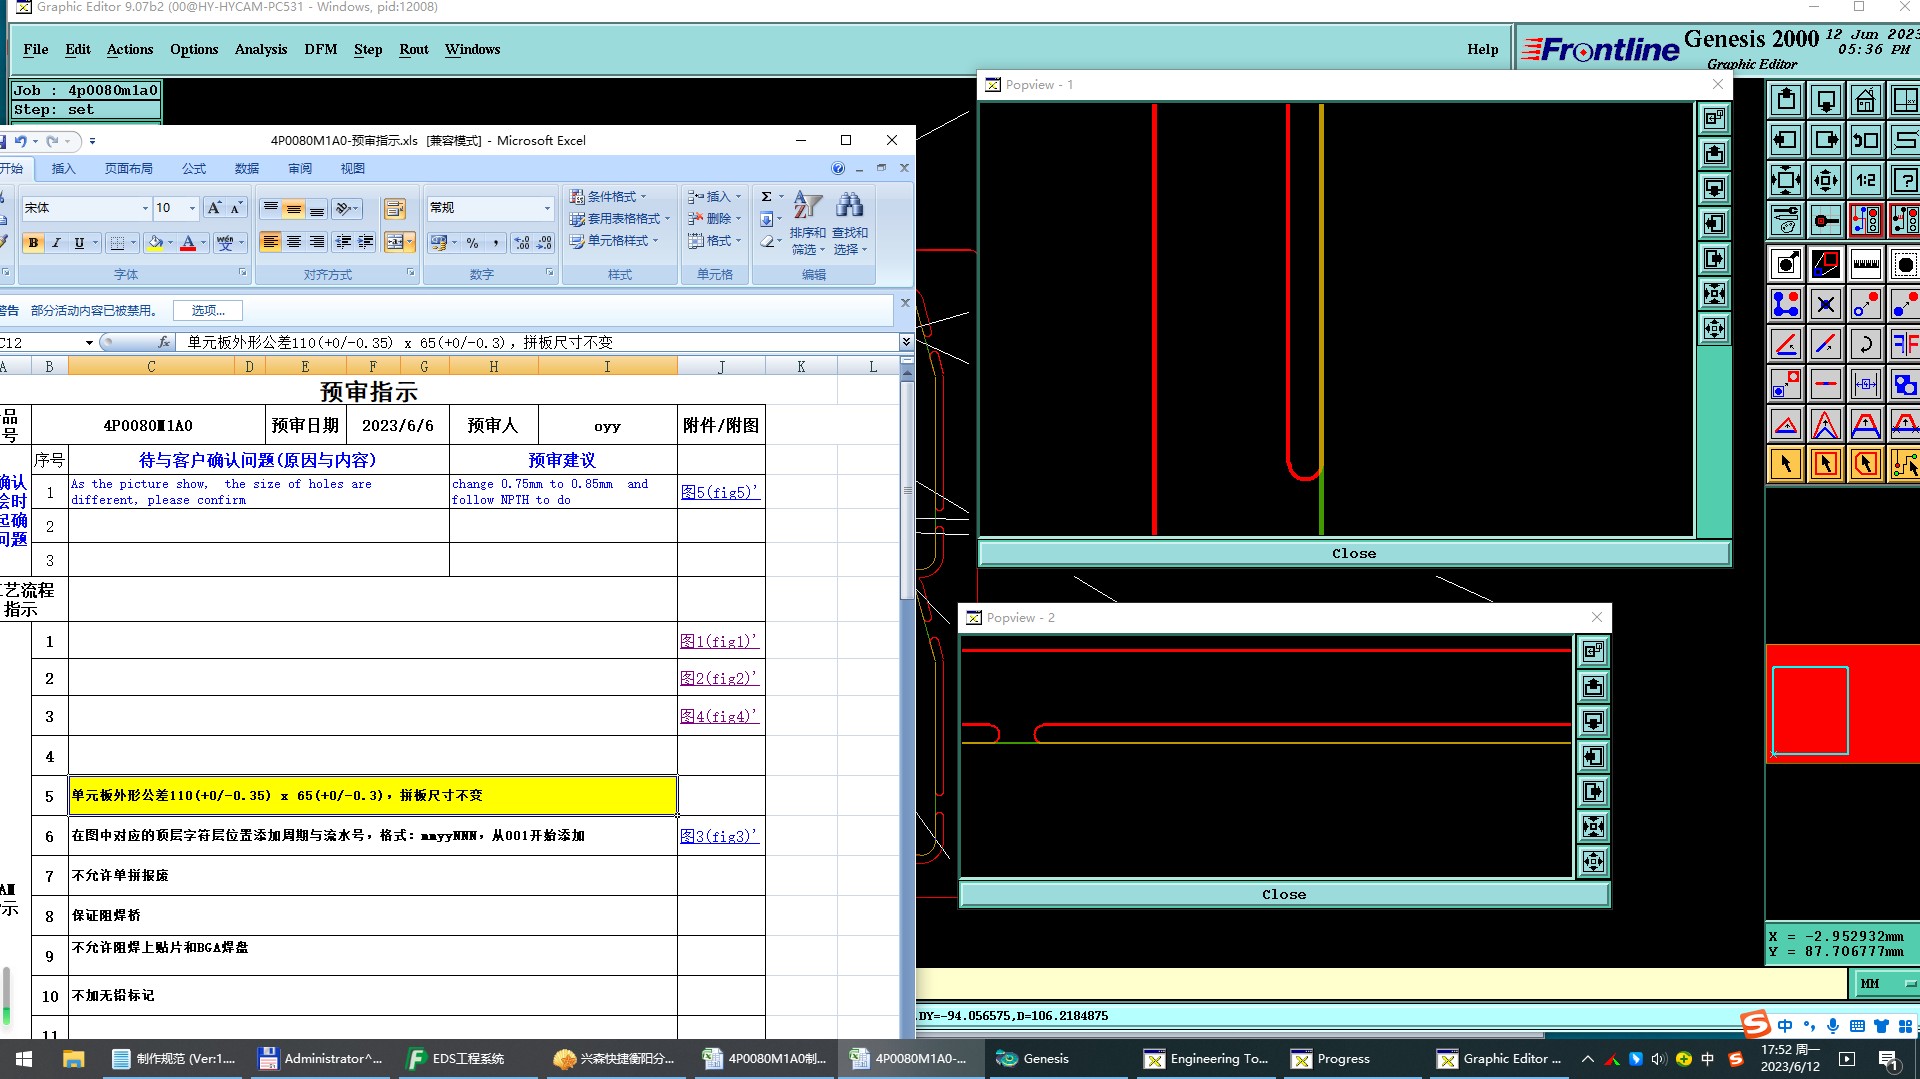Switch to the 页面布局 ribbon tab
Screen dimensions: 1920x1079
[129, 168]
